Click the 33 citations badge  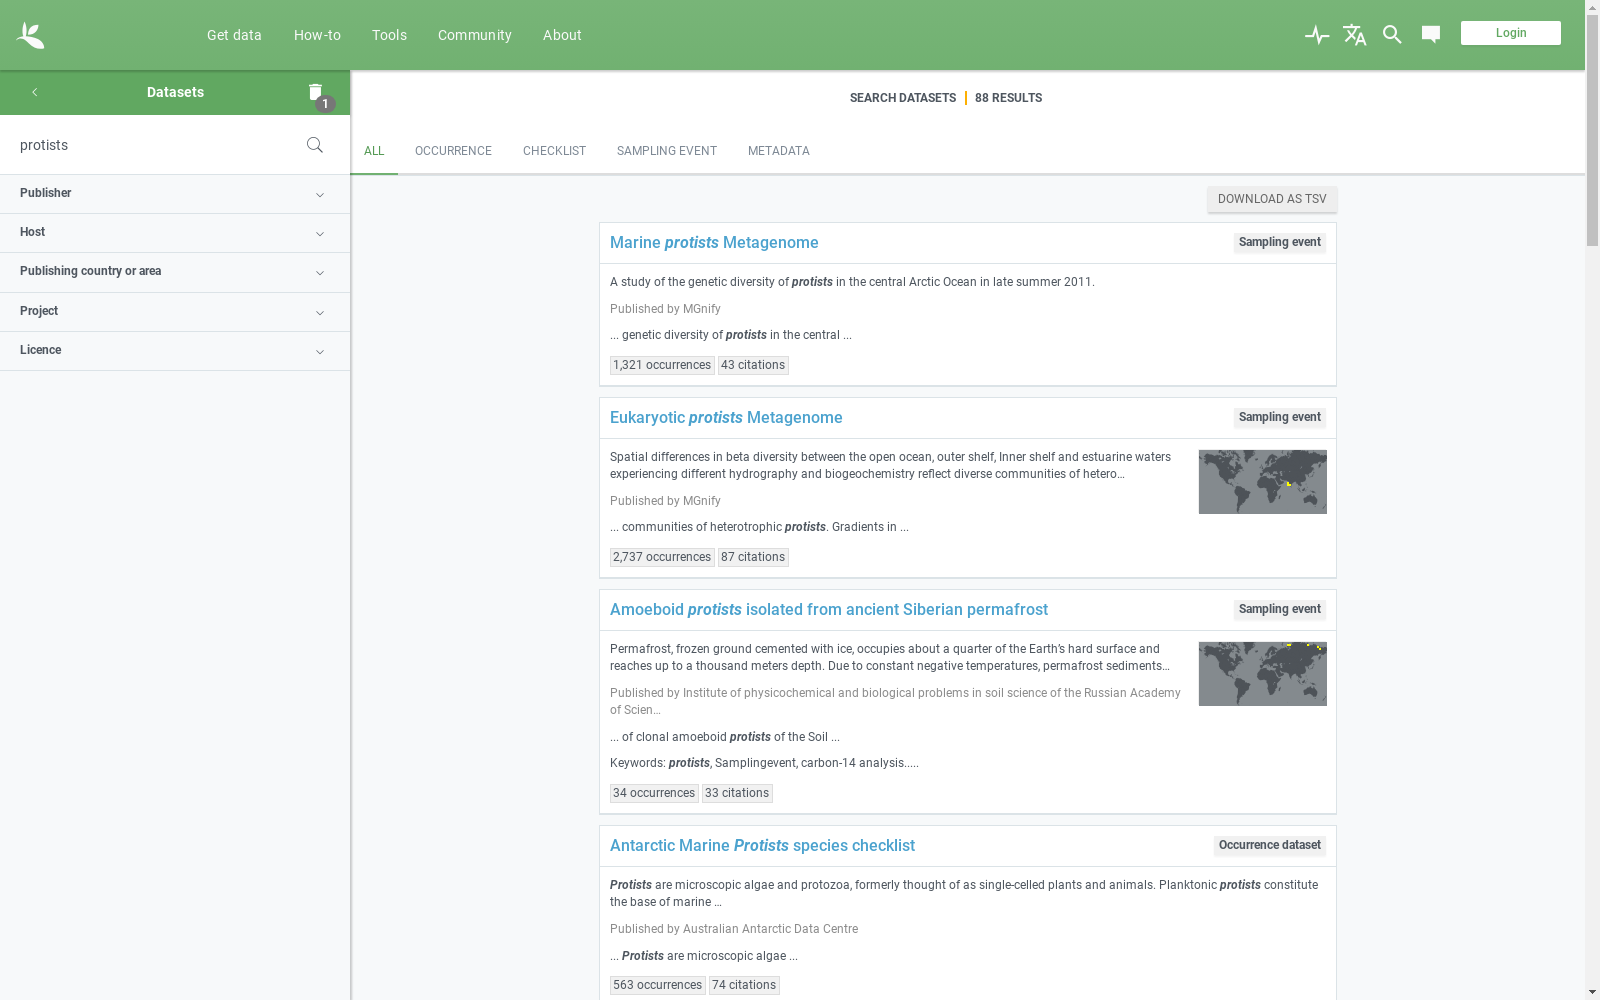pyautogui.click(x=737, y=793)
